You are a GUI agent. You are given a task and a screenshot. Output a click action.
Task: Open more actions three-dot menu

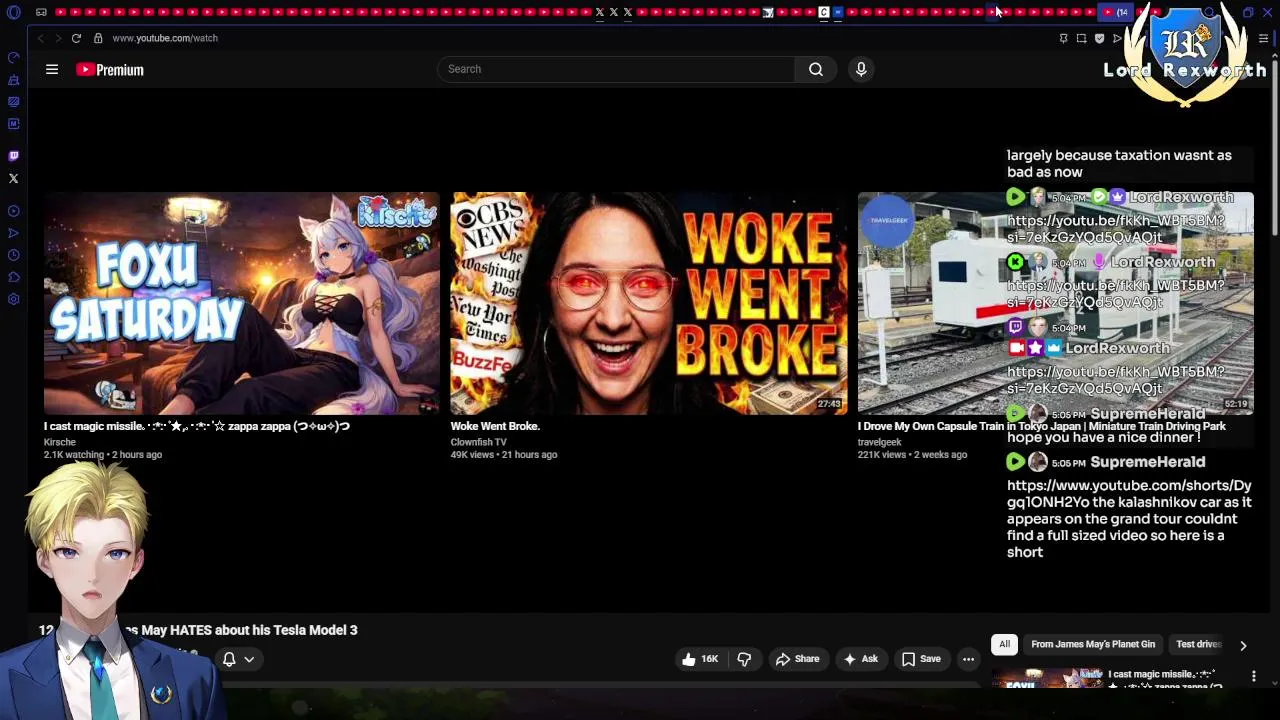click(x=968, y=659)
